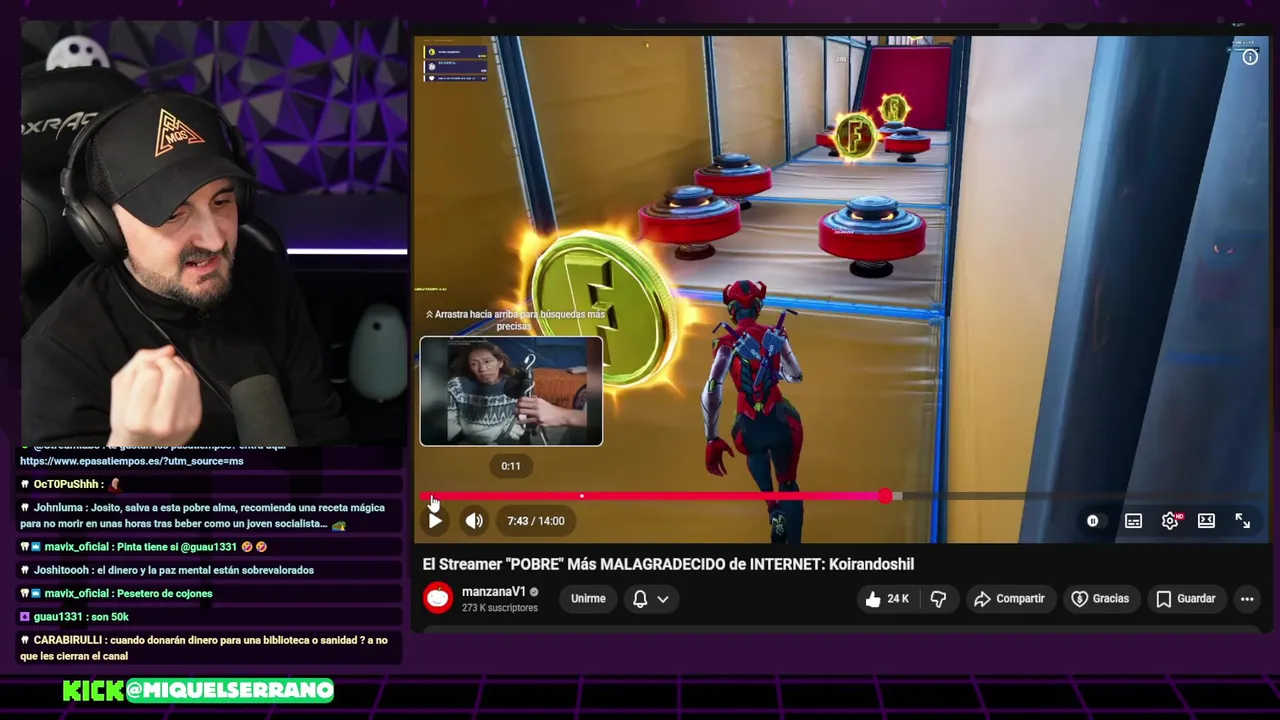Screen dimensions: 1280x720
Task: Click the Compartir share button
Action: click(1009, 599)
